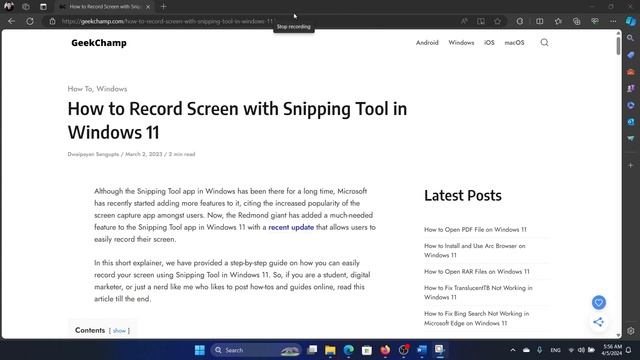Image resolution: width=640 pixels, height=360 pixels.
Task: Open 'How to Fix Bing Search Not Working' post
Action: [476, 318]
